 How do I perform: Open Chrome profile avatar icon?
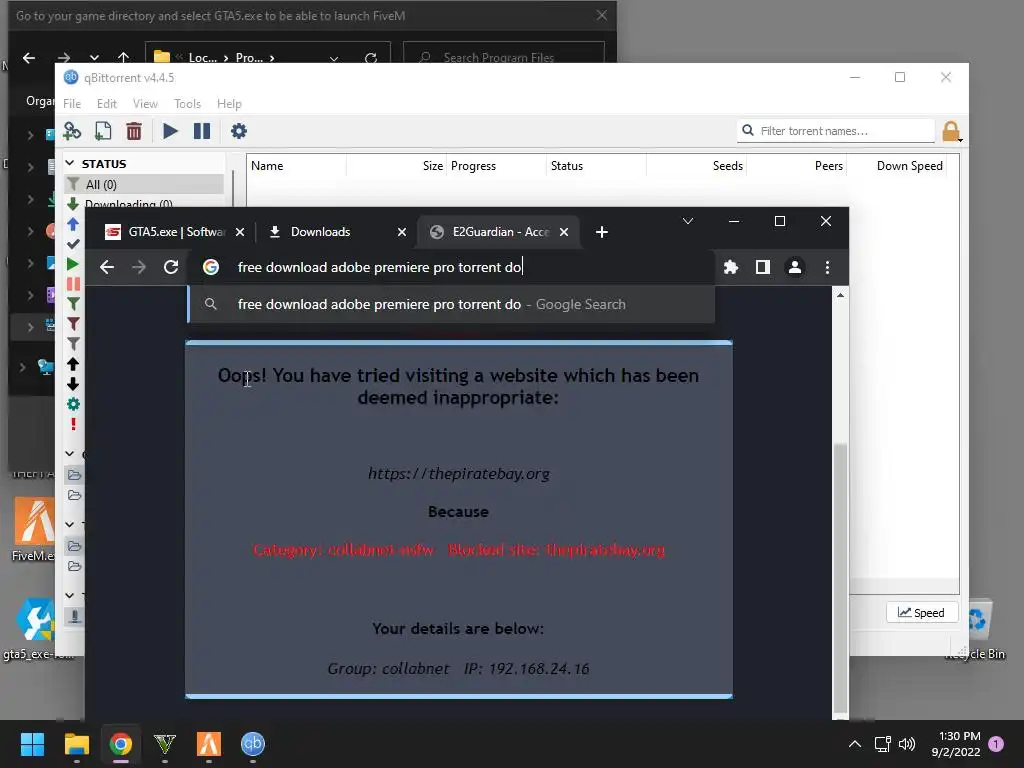(x=795, y=266)
